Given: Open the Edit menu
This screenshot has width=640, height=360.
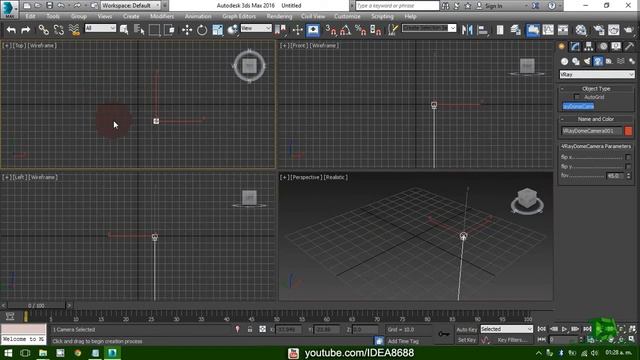Looking at the screenshot, I should 30,16.
